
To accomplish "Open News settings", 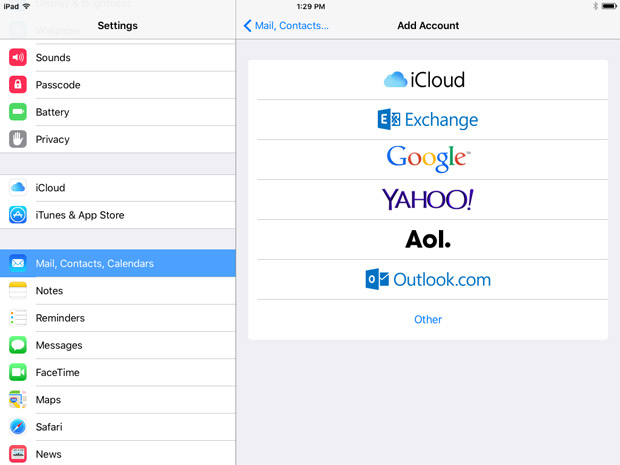I will [x=117, y=454].
